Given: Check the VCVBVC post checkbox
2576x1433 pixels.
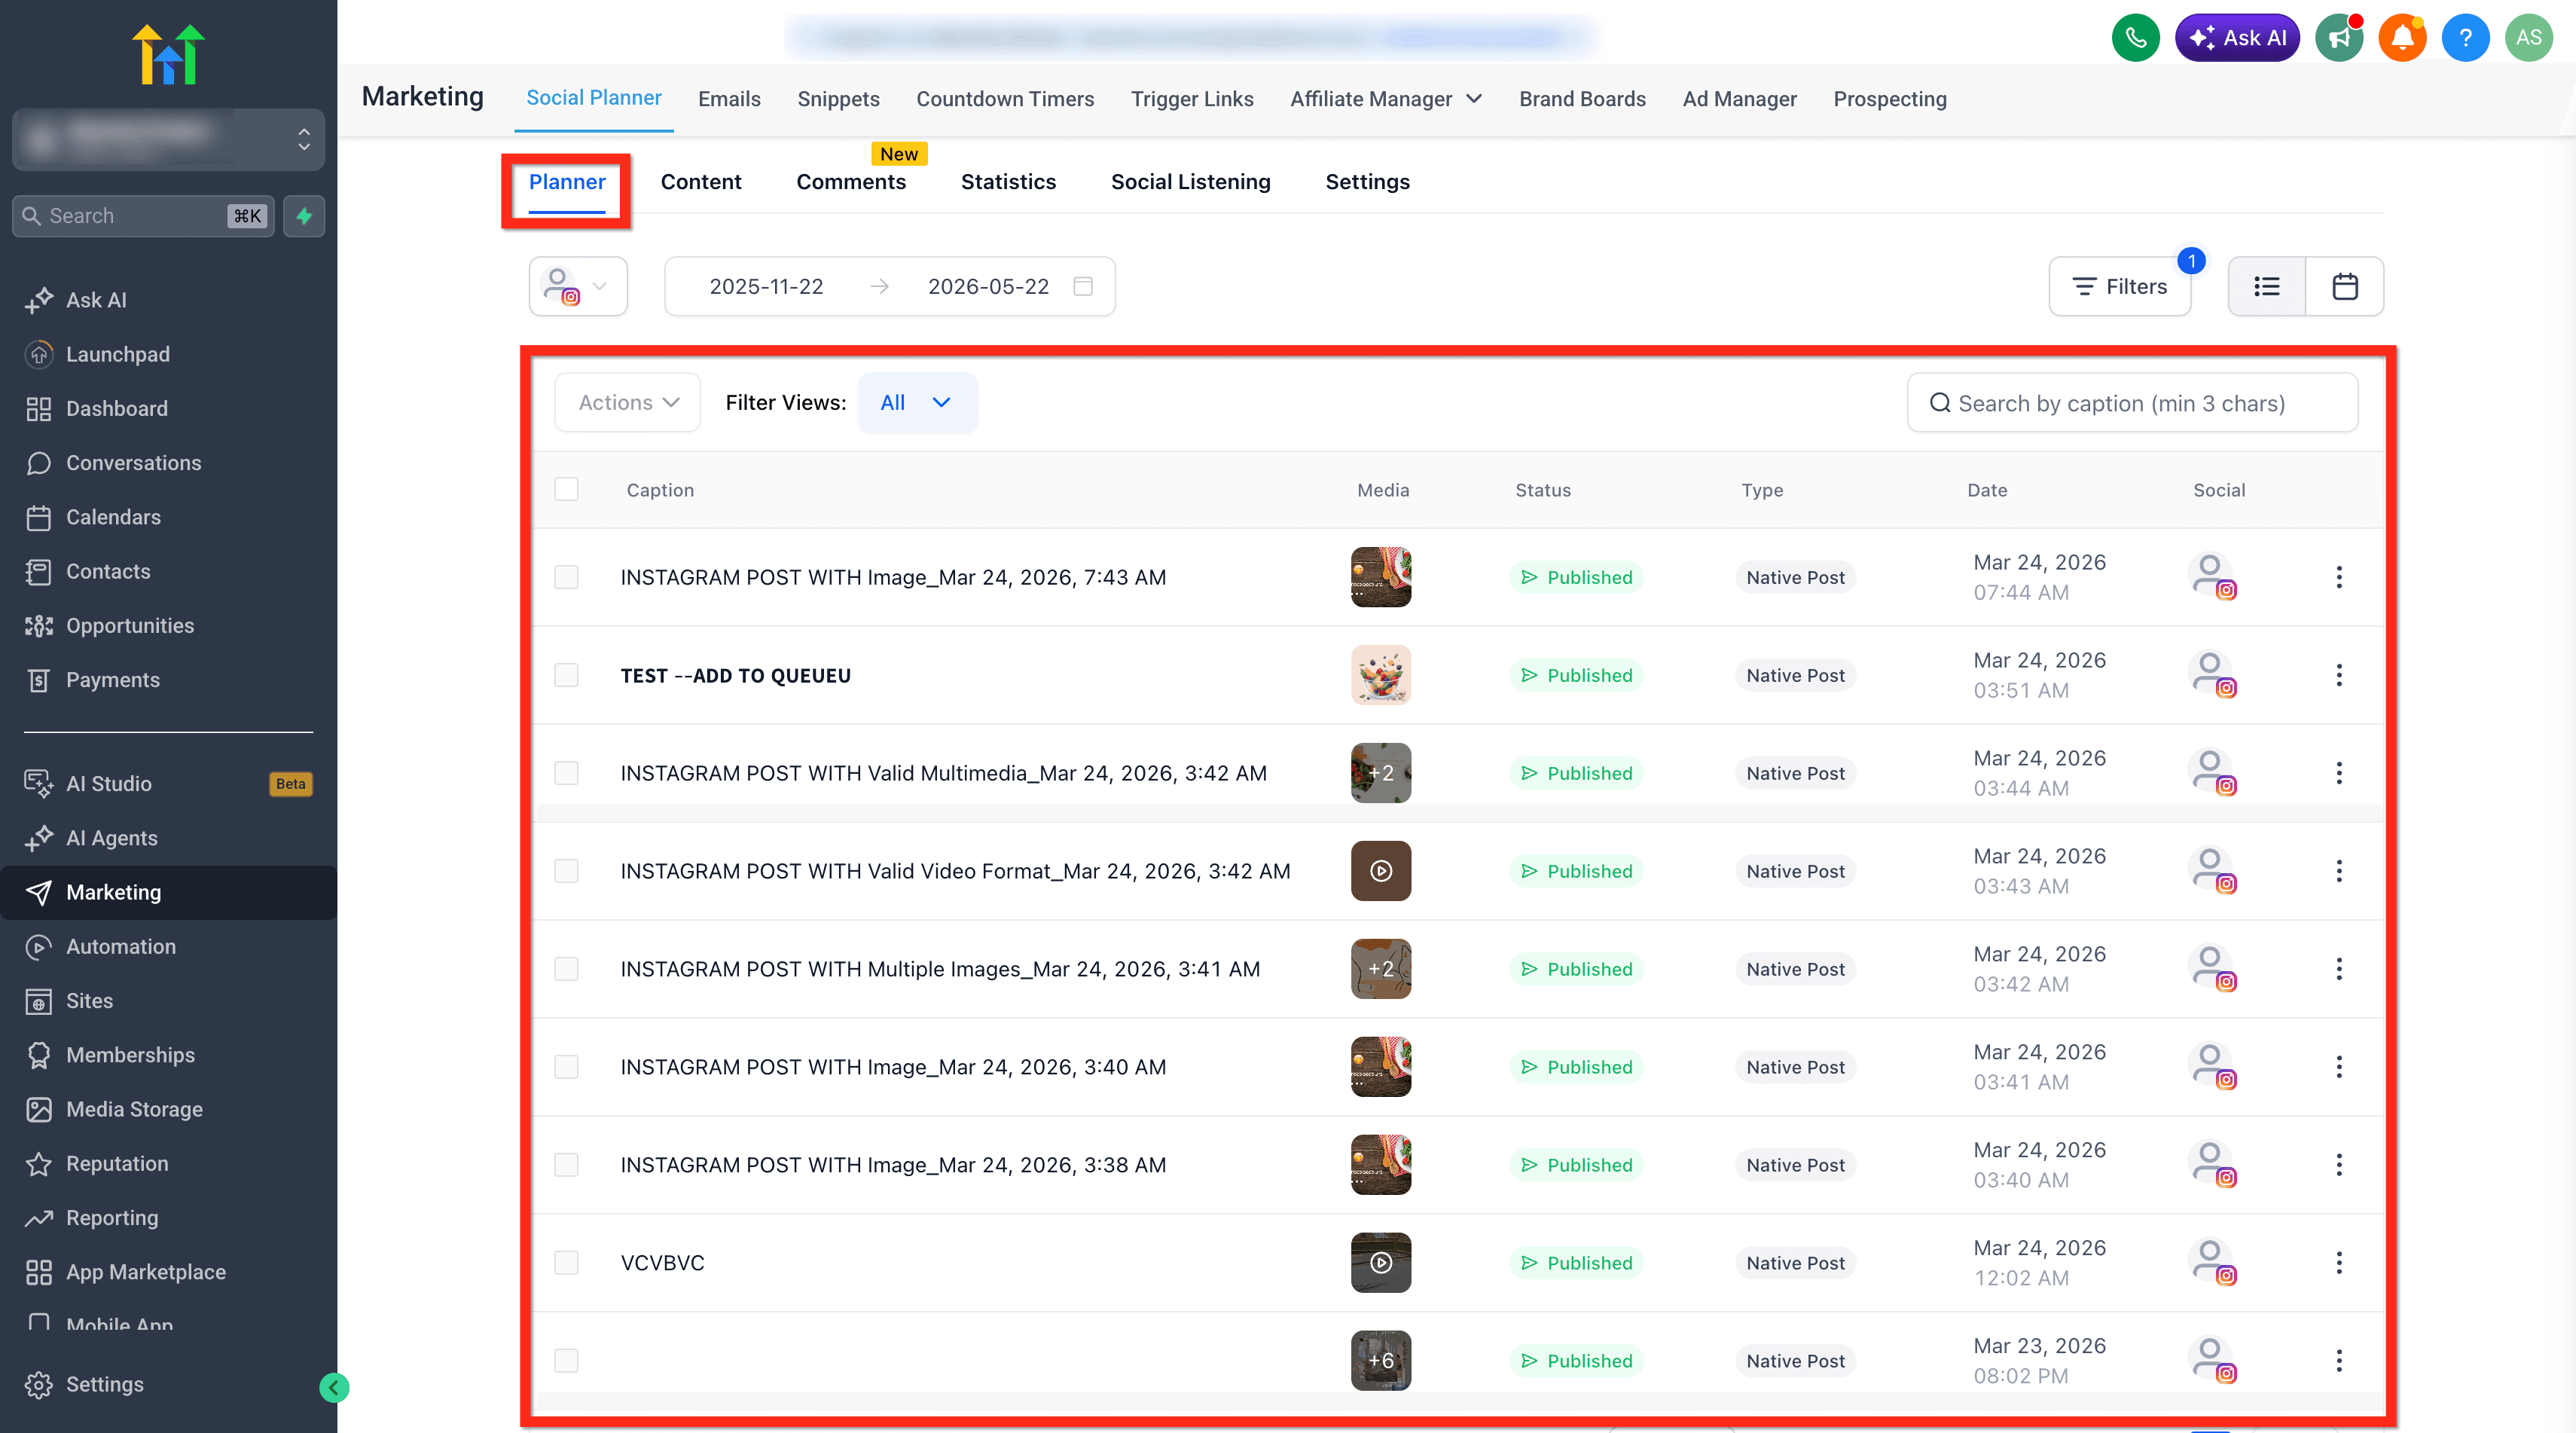Looking at the screenshot, I should coord(566,1263).
